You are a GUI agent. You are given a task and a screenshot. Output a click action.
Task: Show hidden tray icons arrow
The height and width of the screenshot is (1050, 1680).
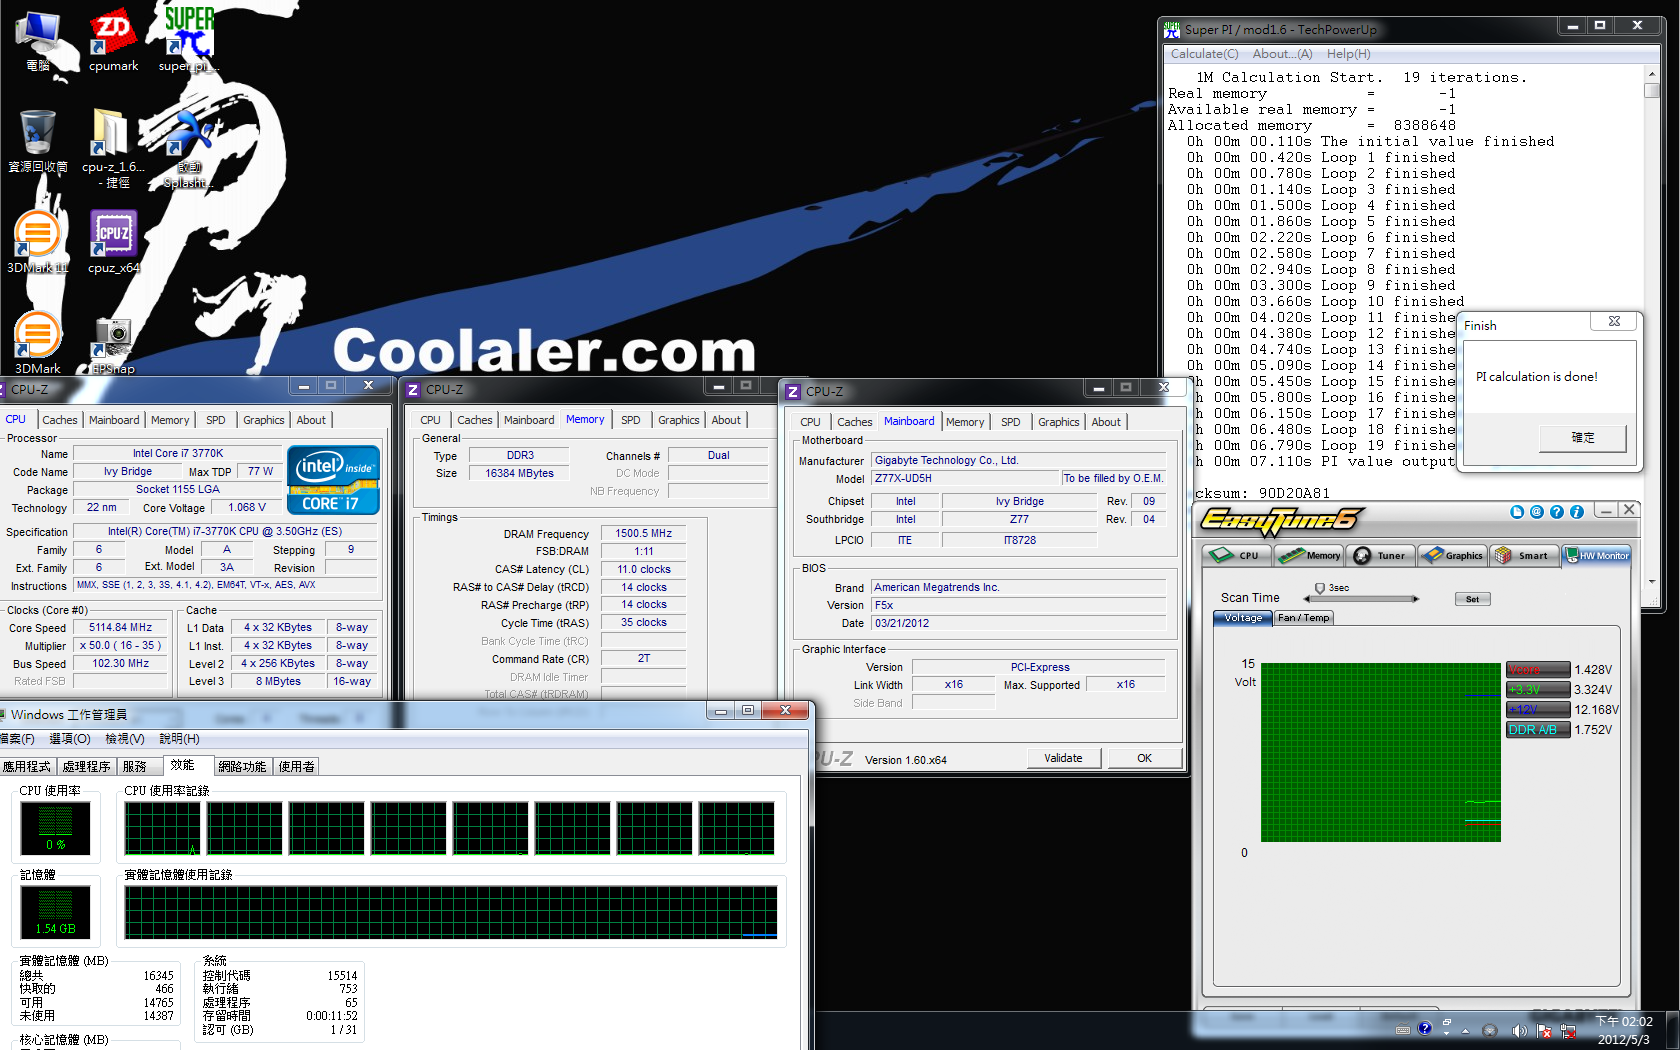pos(1466,1031)
